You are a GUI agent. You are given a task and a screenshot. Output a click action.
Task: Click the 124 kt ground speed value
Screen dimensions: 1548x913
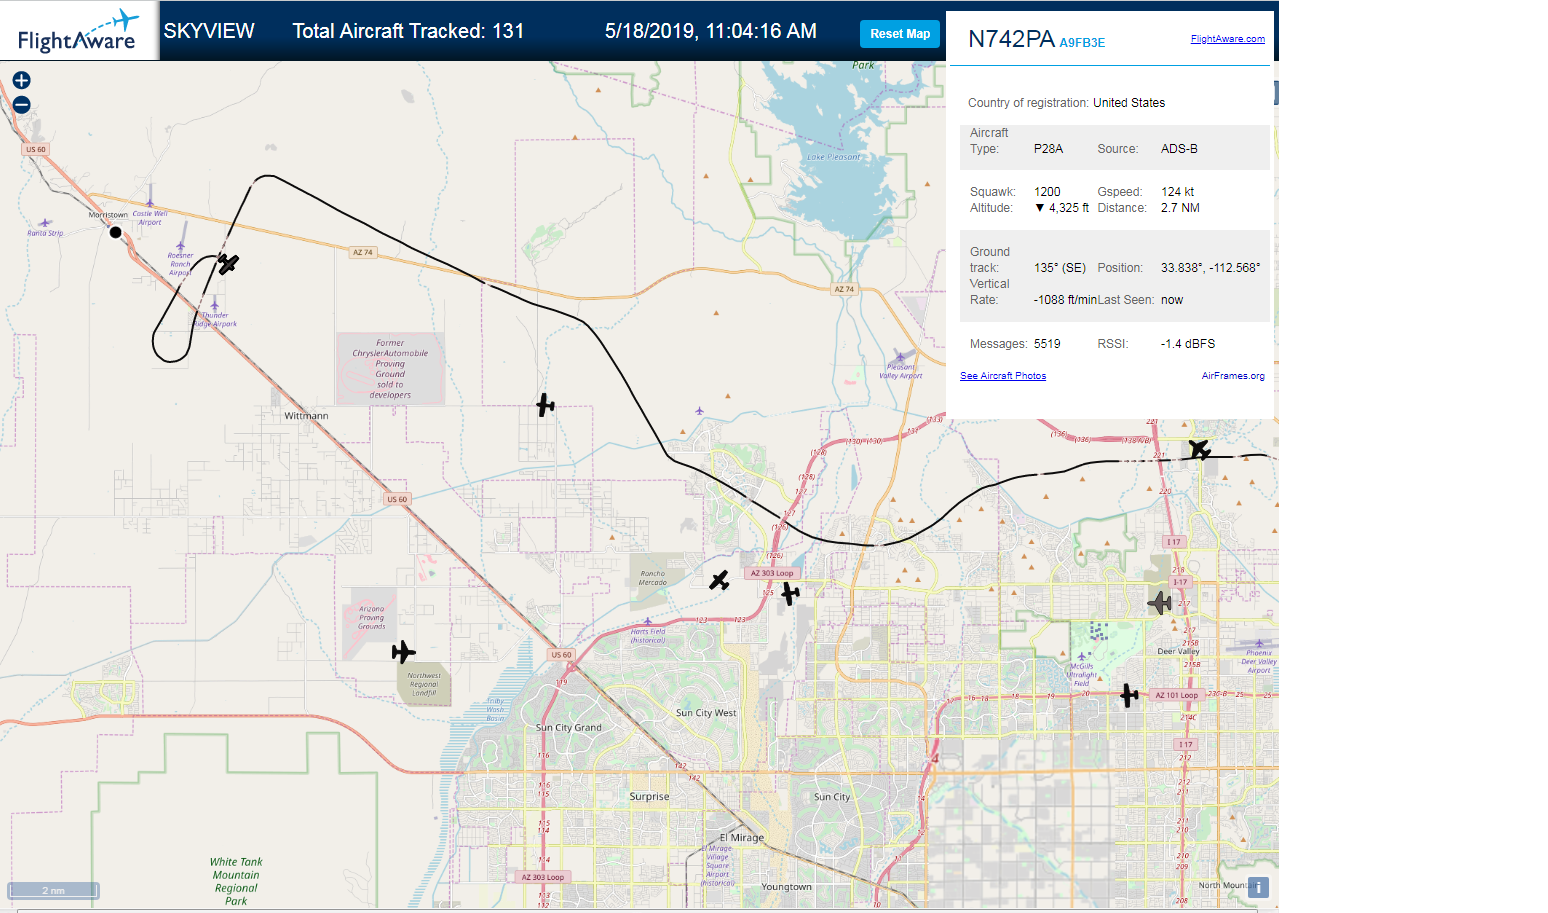point(1177,192)
